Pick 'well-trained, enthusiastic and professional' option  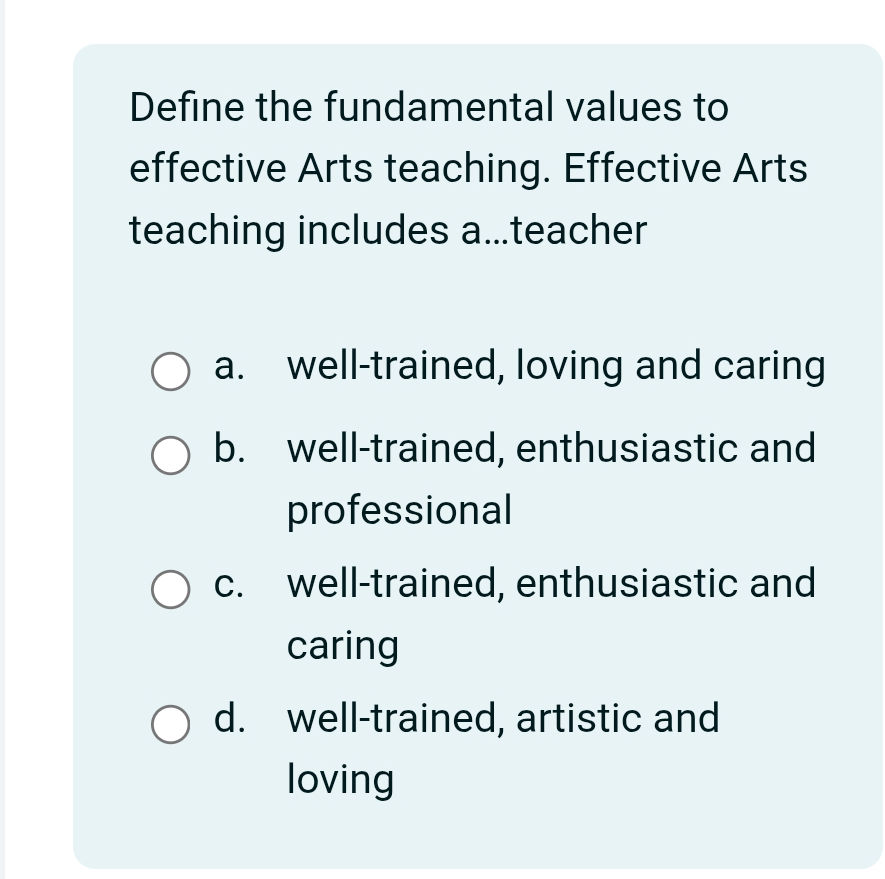click(551, 450)
